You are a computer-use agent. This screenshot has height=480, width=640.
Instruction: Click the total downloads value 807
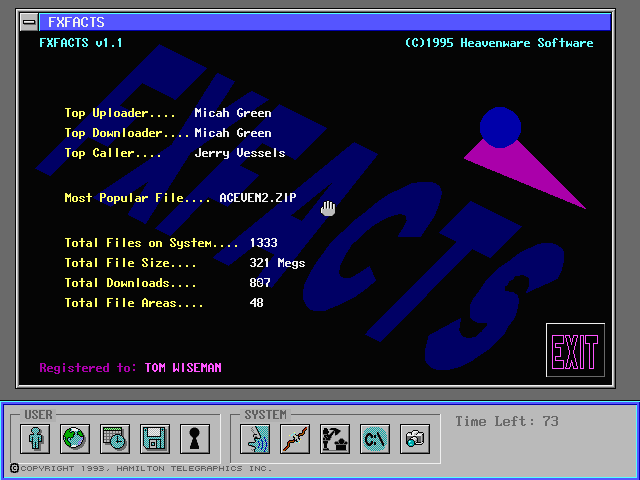pyautogui.click(x=260, y=283)
